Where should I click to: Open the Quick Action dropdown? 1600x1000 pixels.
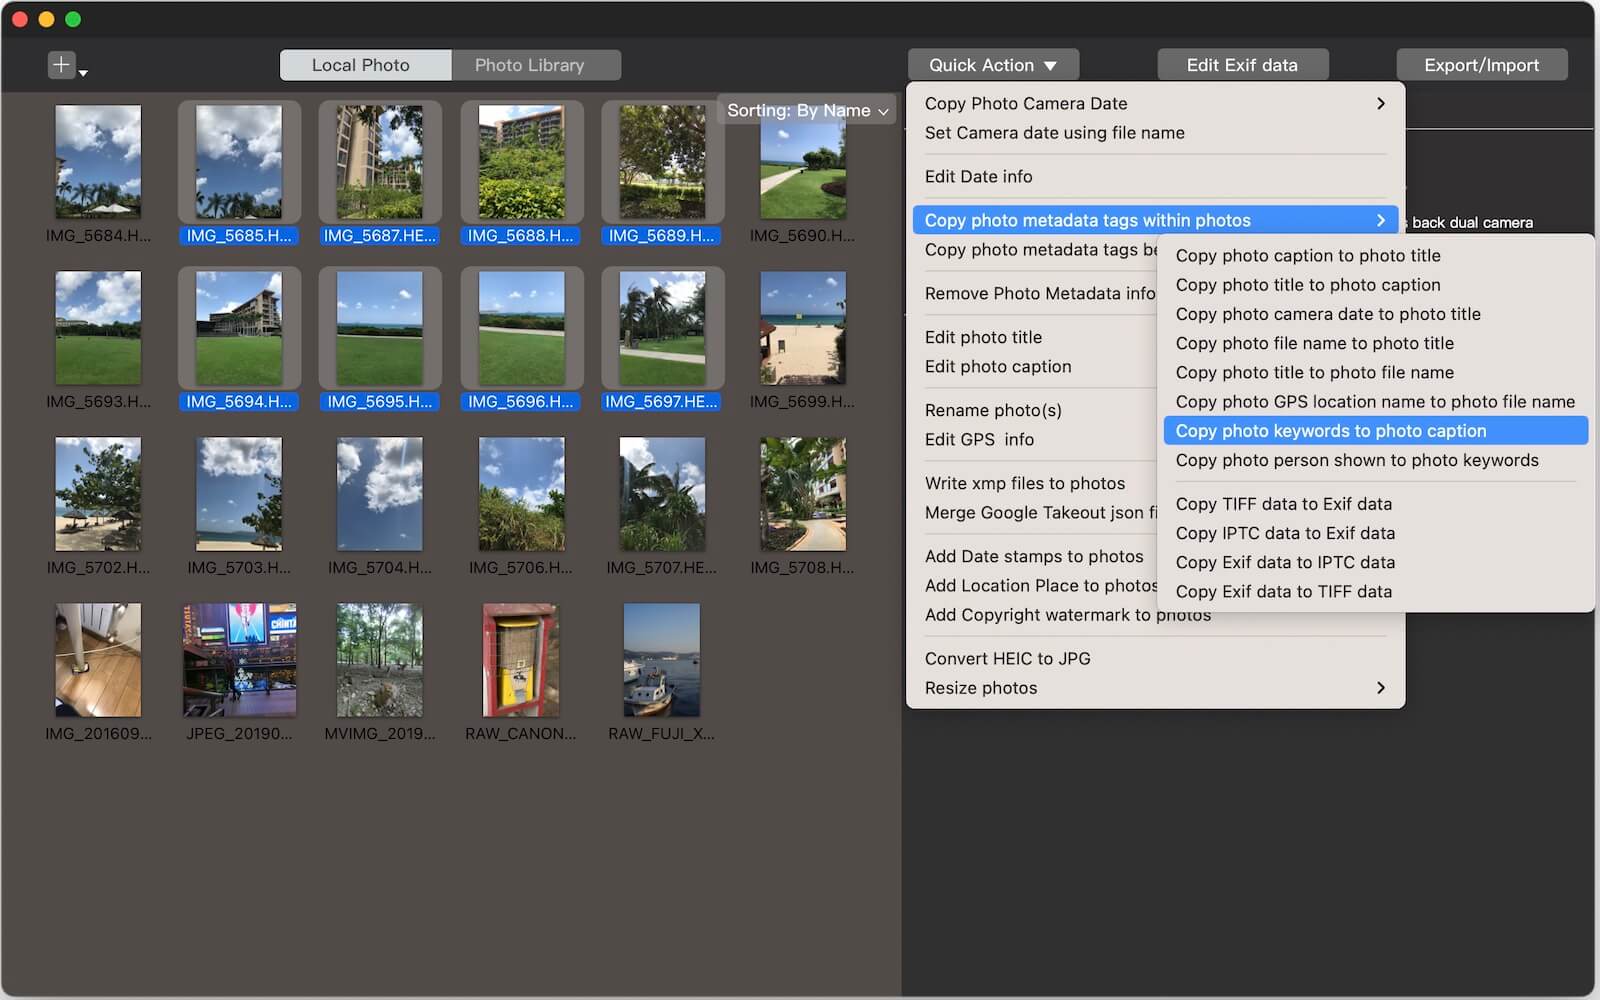click(991, 64)
